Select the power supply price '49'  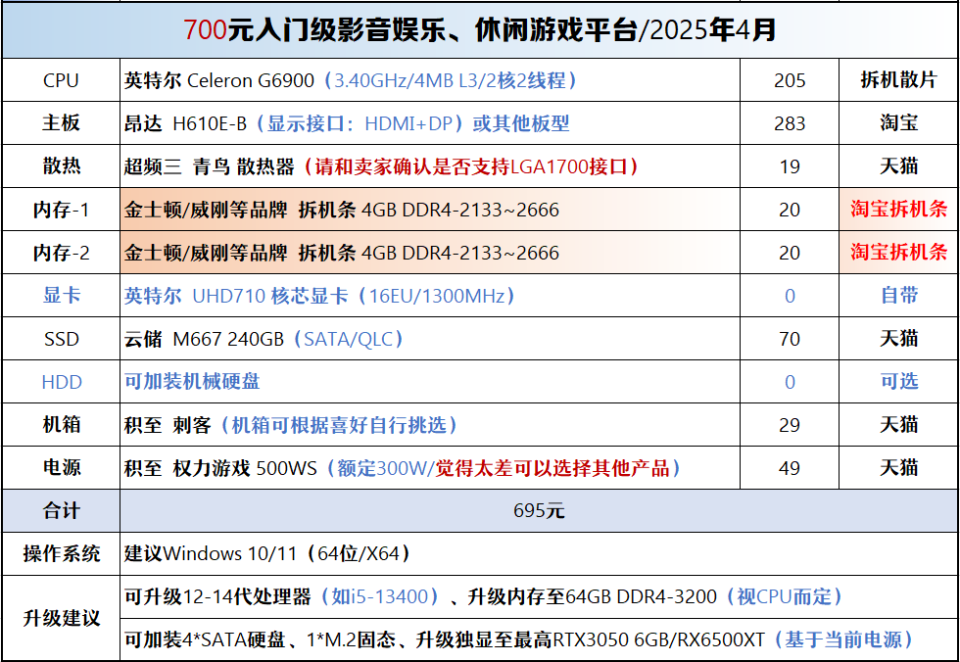pos(789,468)
